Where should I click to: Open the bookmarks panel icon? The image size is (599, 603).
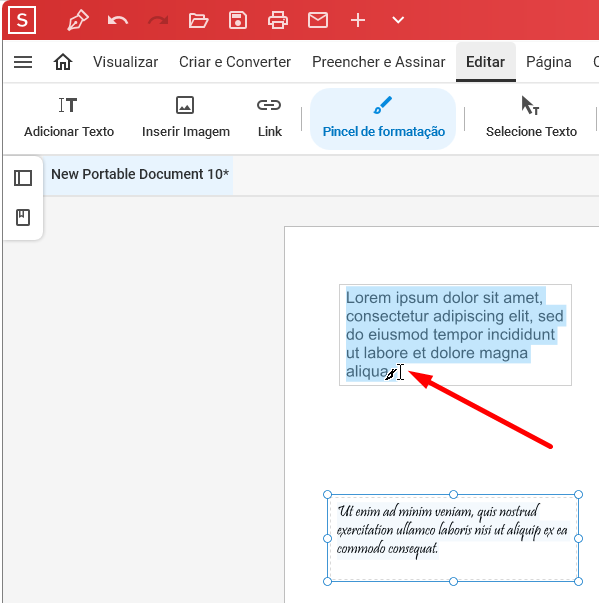click(23, 218)
